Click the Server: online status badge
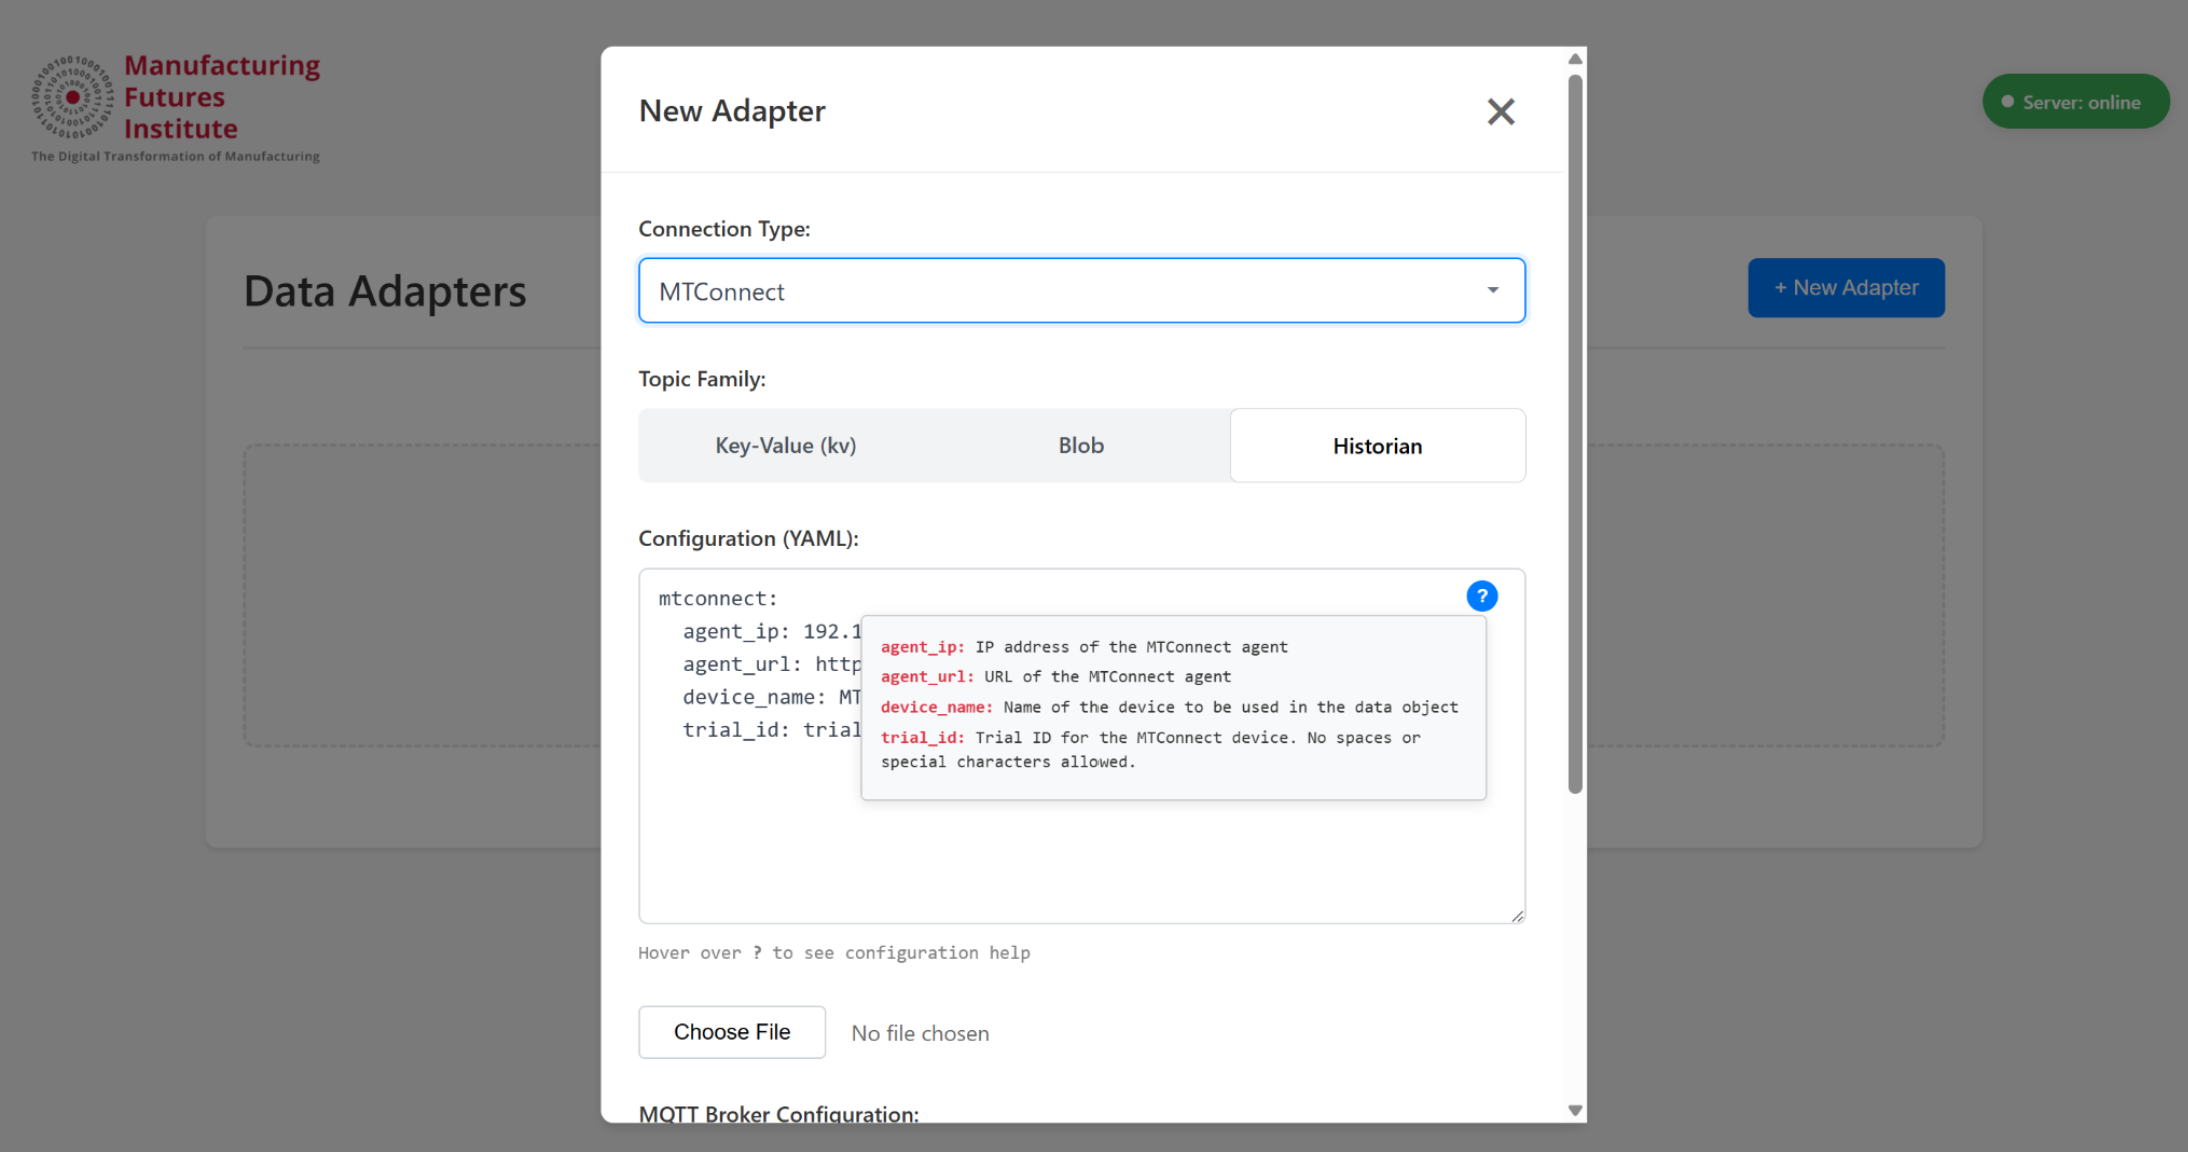2188x1152 pixels. (2075, 102)
